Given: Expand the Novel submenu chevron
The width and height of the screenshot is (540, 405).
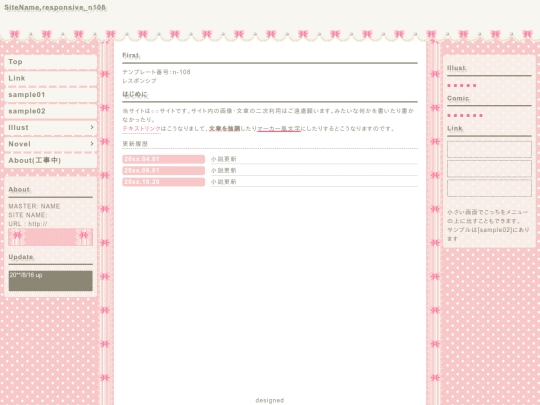Looking at the screenshot, I should click(92, 144).
